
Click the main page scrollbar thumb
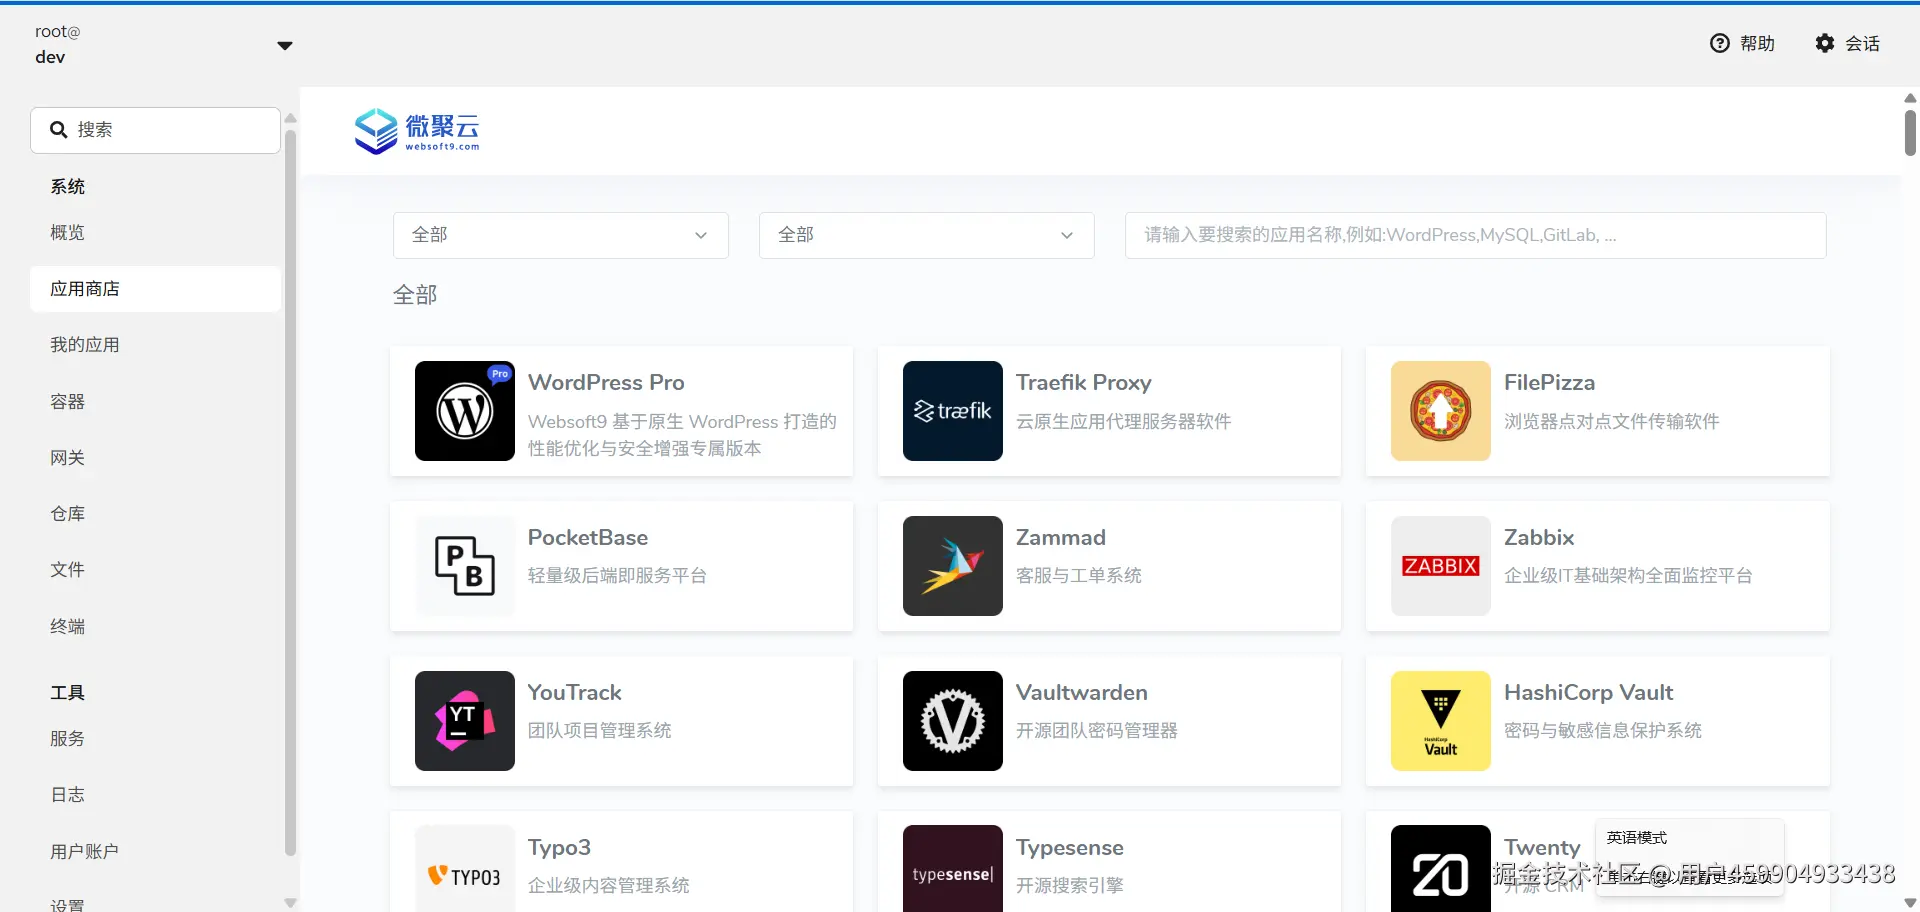point(1910,133)
